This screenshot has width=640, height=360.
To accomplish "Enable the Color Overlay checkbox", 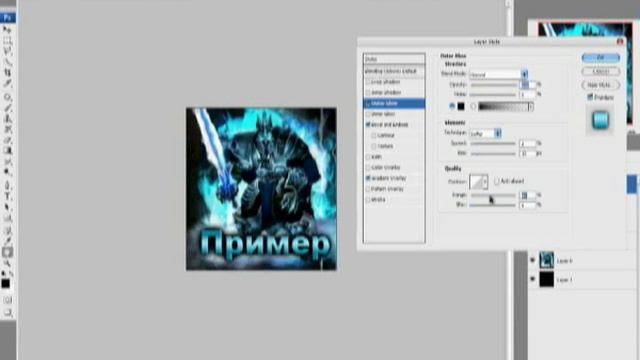I will (x=368, y=167).
